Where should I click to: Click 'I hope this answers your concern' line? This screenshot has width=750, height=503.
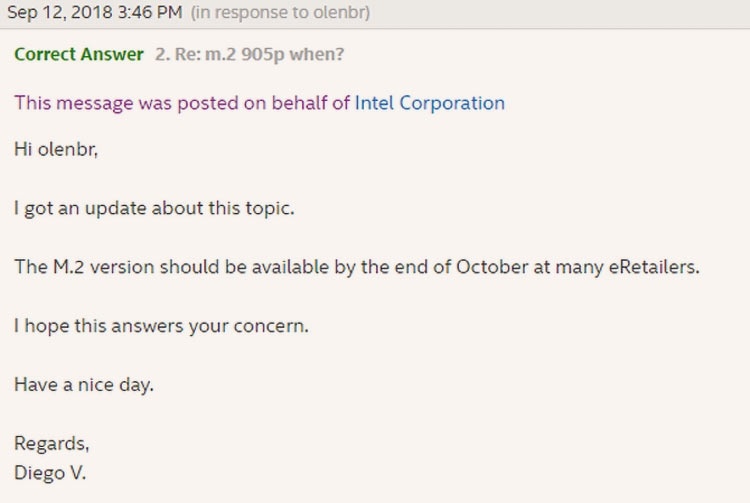coord(161,326)
